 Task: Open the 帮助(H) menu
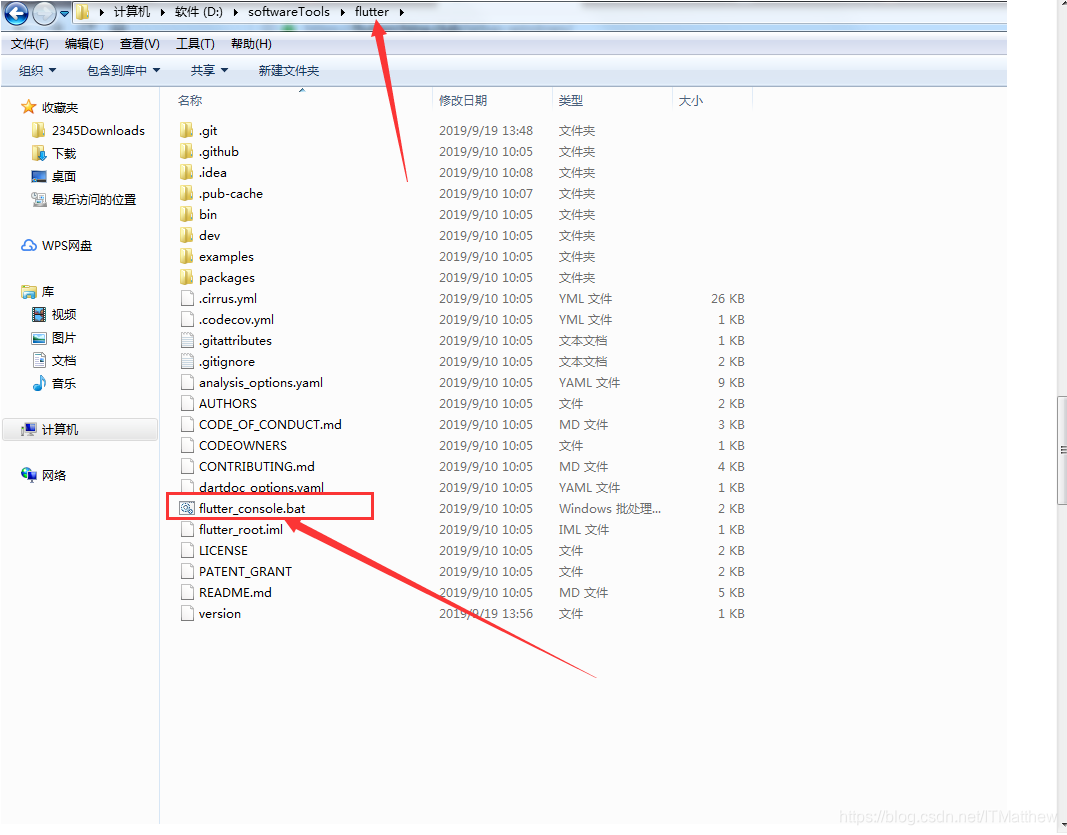click(251, 44)
